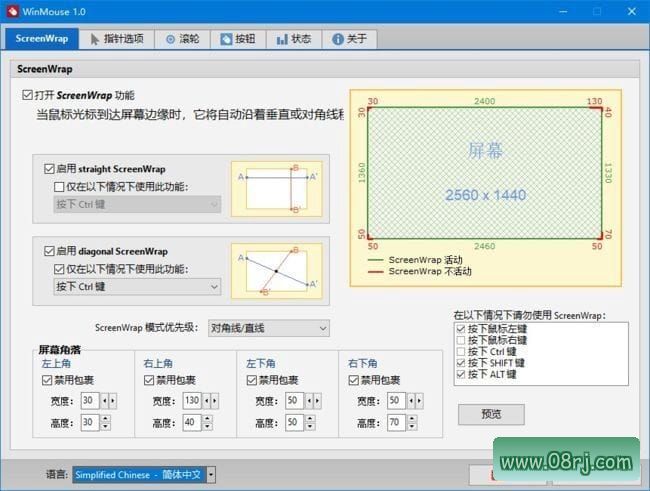
Task: Uncheck 按下鼠标左键 in exclusion list
Action: click(x=461, y=329)
